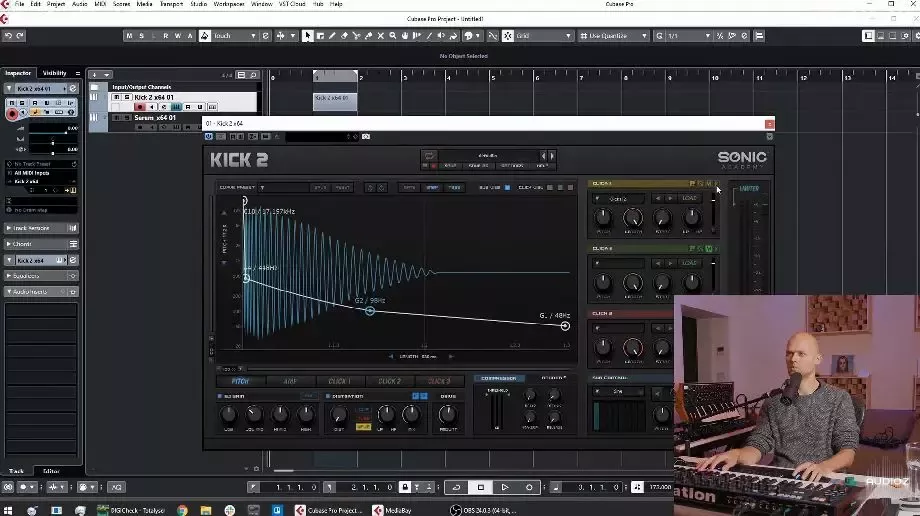This screenshot has height=516, width=920.
Task: Select the Line tool
Action: pyautogui.click(x=429, y=36)
